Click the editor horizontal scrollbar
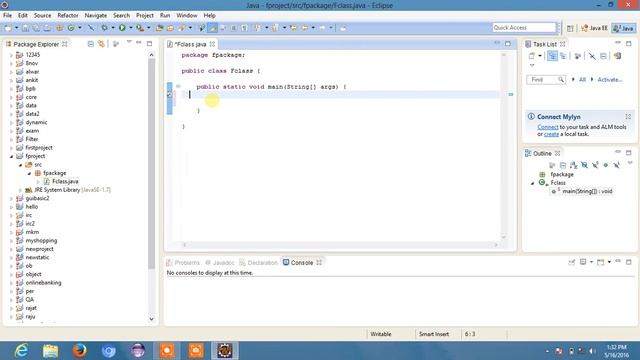The width and height of the screenshot is (640, 360). click(x=340, y=245)
